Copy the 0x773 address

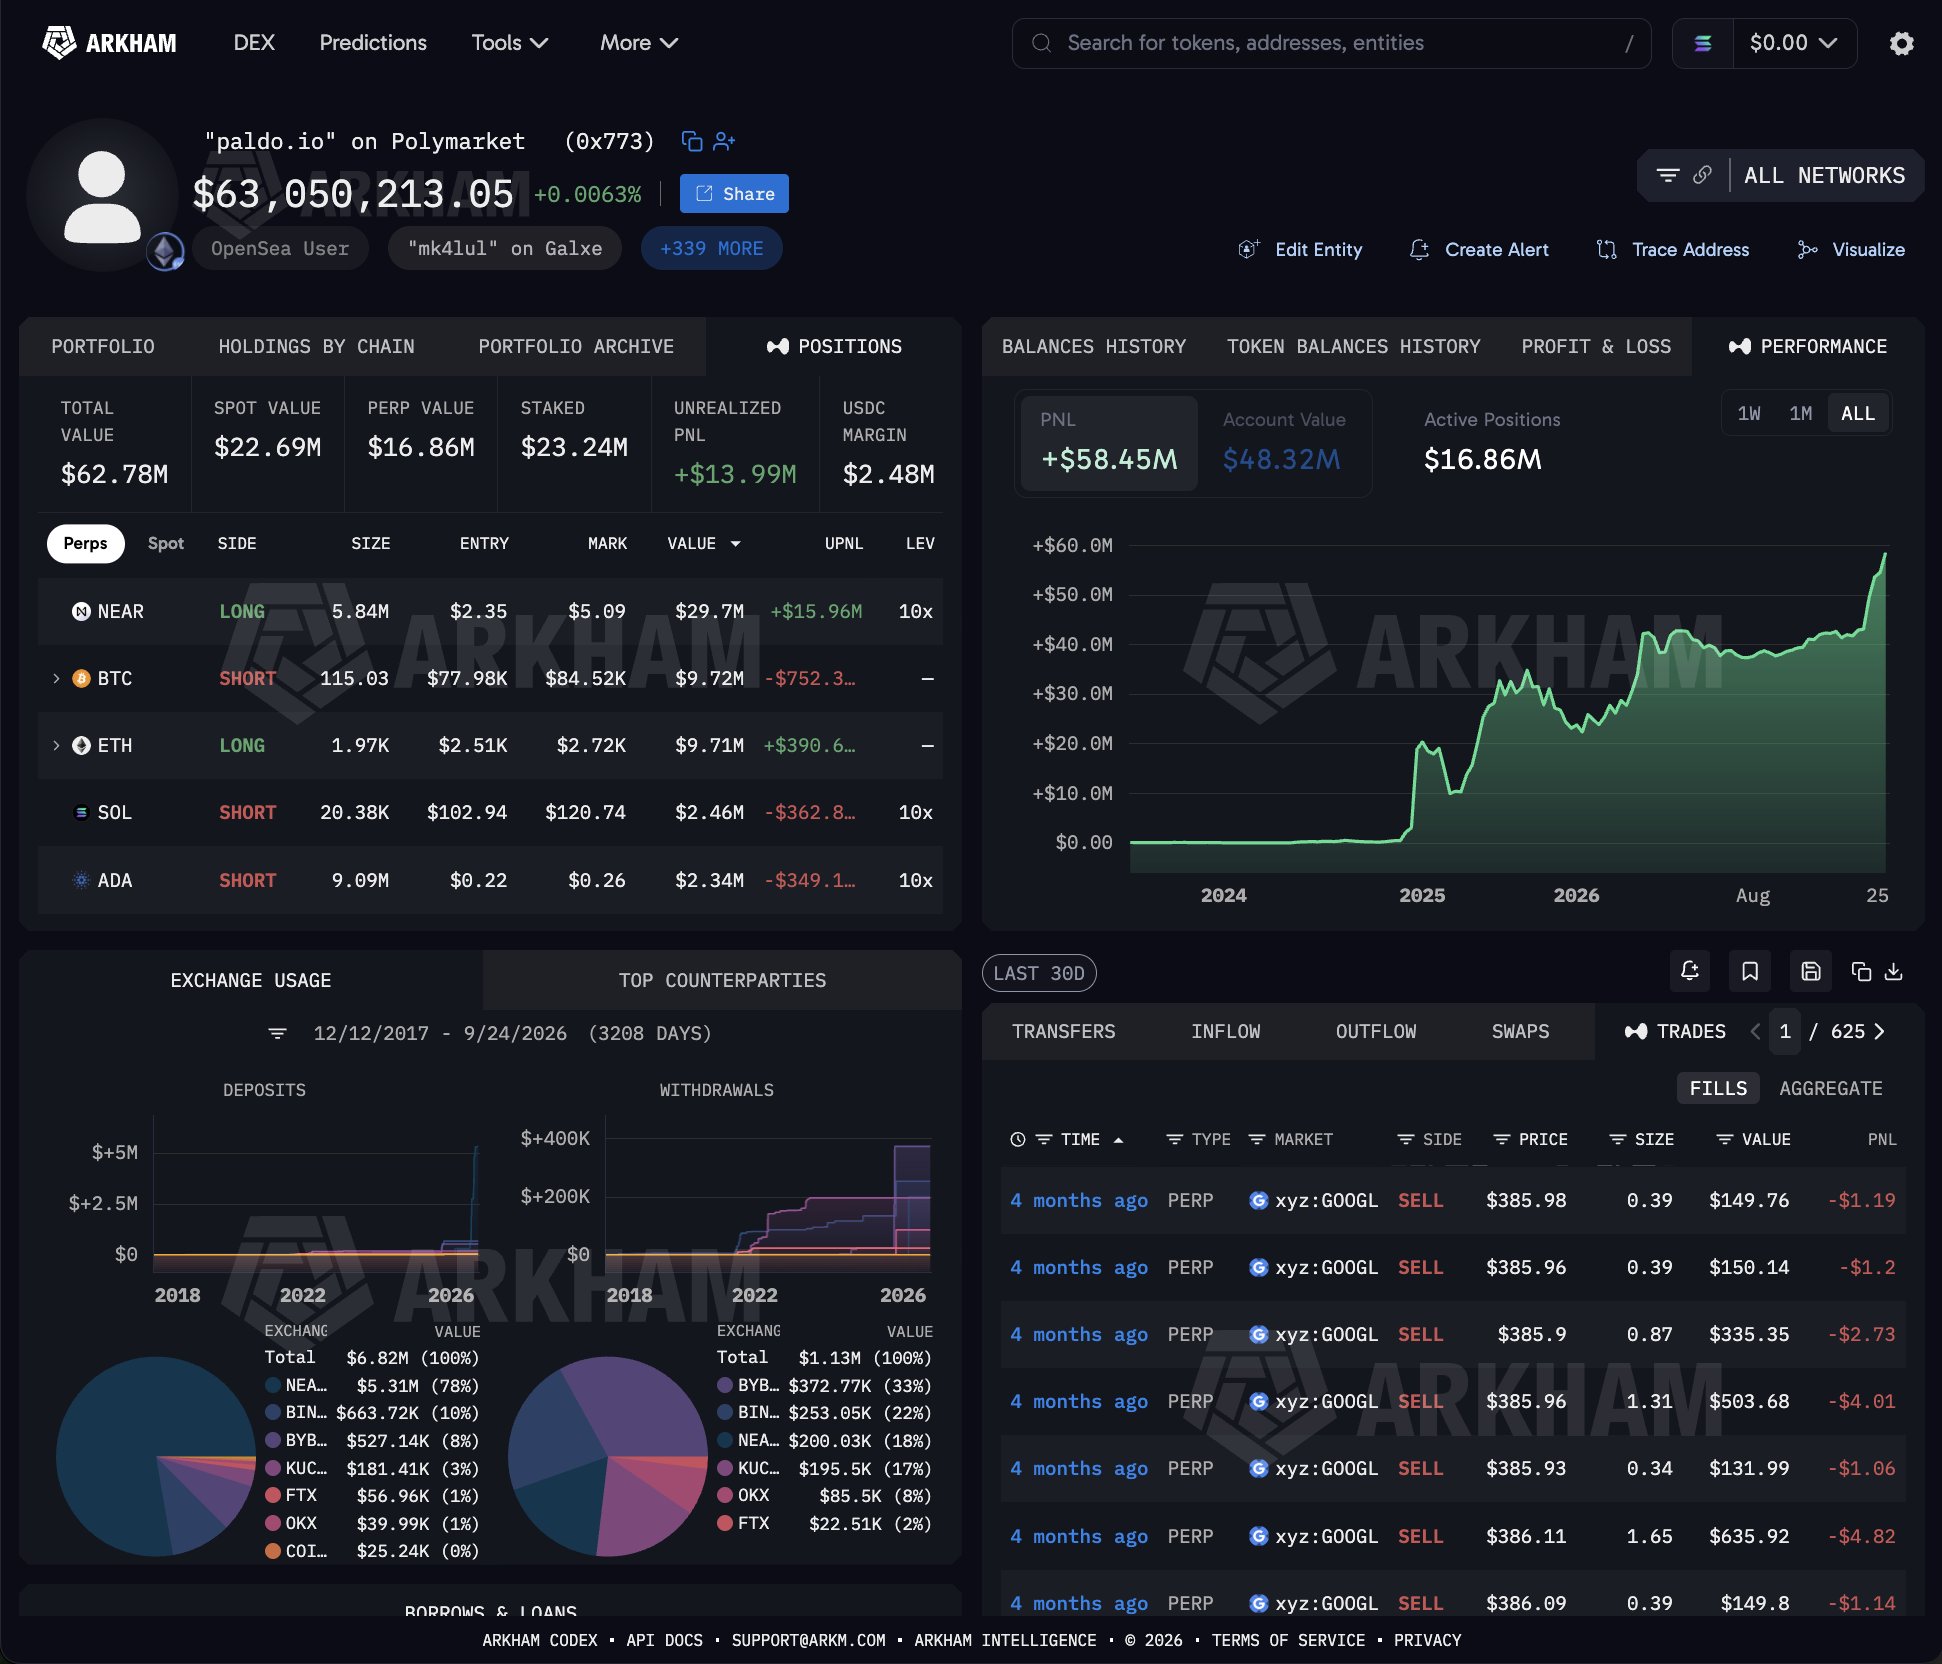[x=691, y=141]
